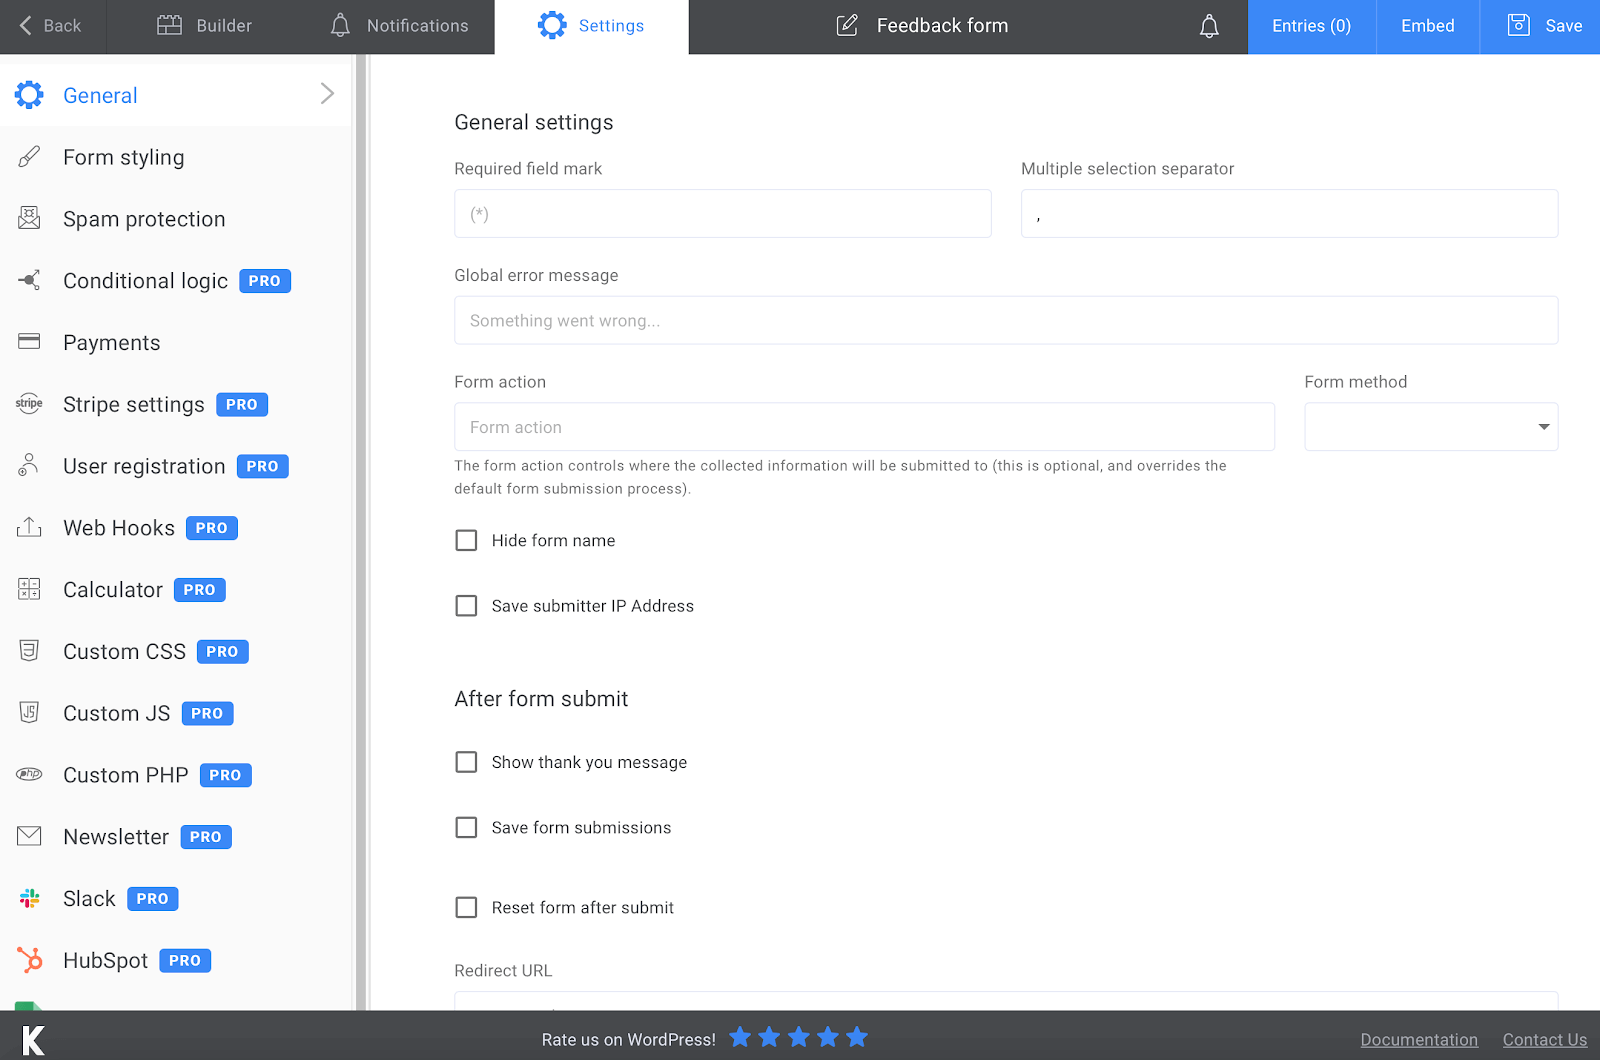Enable the Hide form name option
The width and height of the screenshot is (1600, 1060).
pos(466,540)
